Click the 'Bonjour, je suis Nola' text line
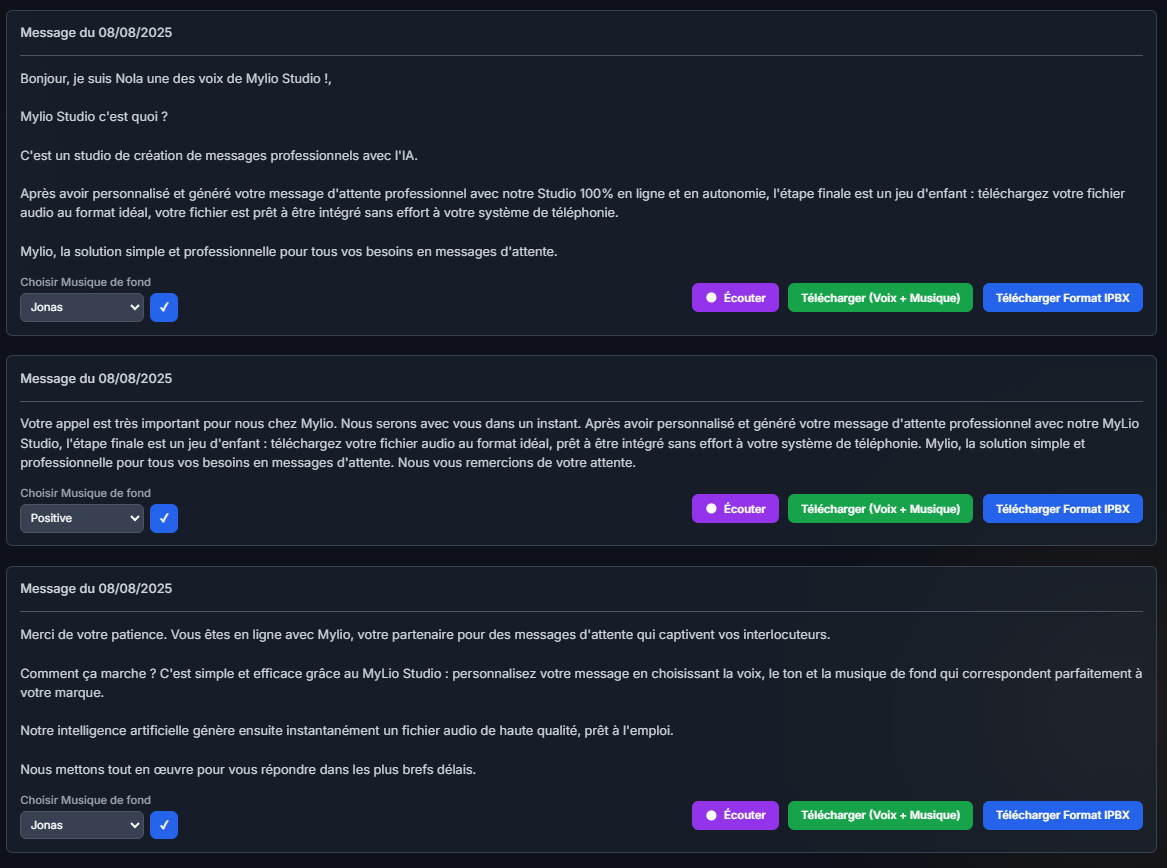 176,78
